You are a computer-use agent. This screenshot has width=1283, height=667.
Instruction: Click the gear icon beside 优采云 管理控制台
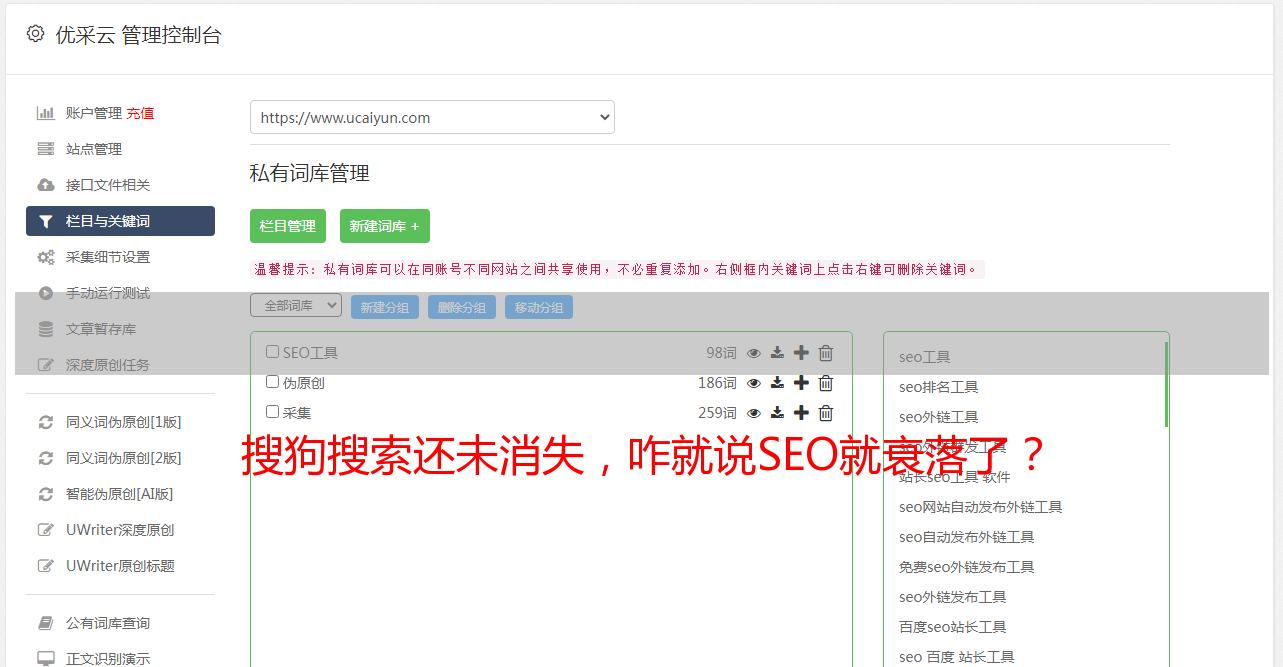(35, 34)
